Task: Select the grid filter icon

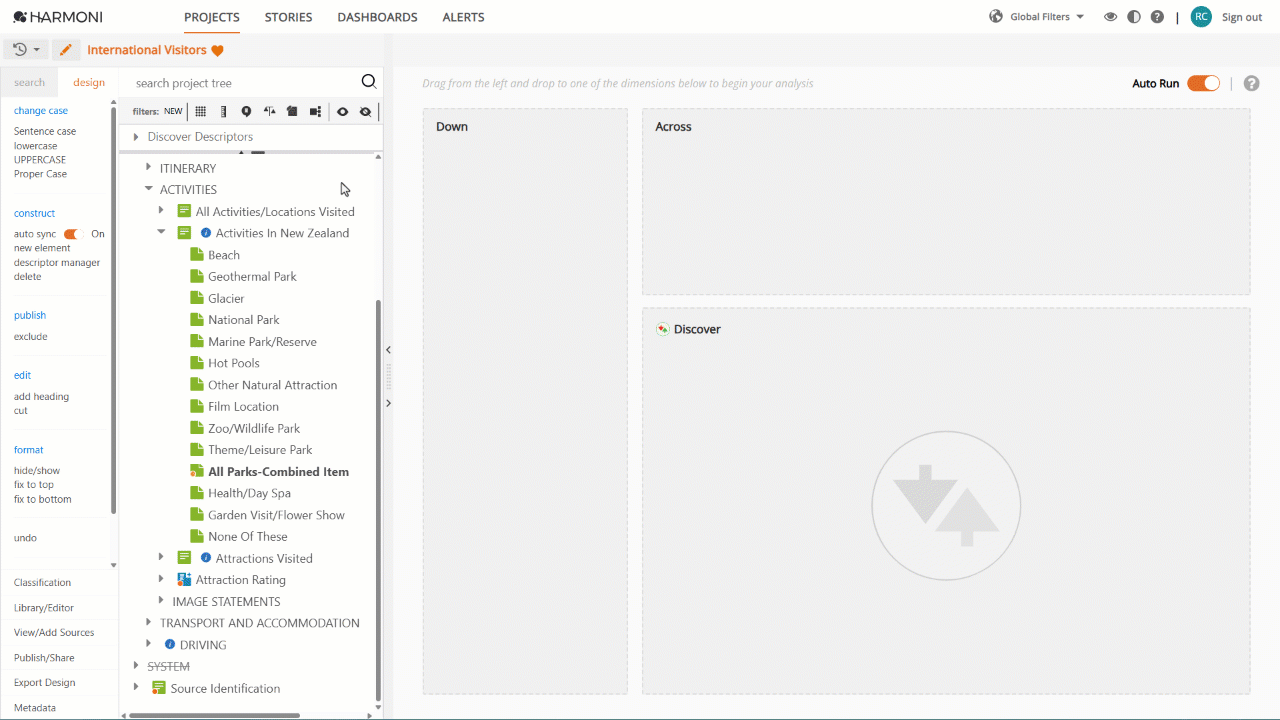Action: tap(201, 112)
